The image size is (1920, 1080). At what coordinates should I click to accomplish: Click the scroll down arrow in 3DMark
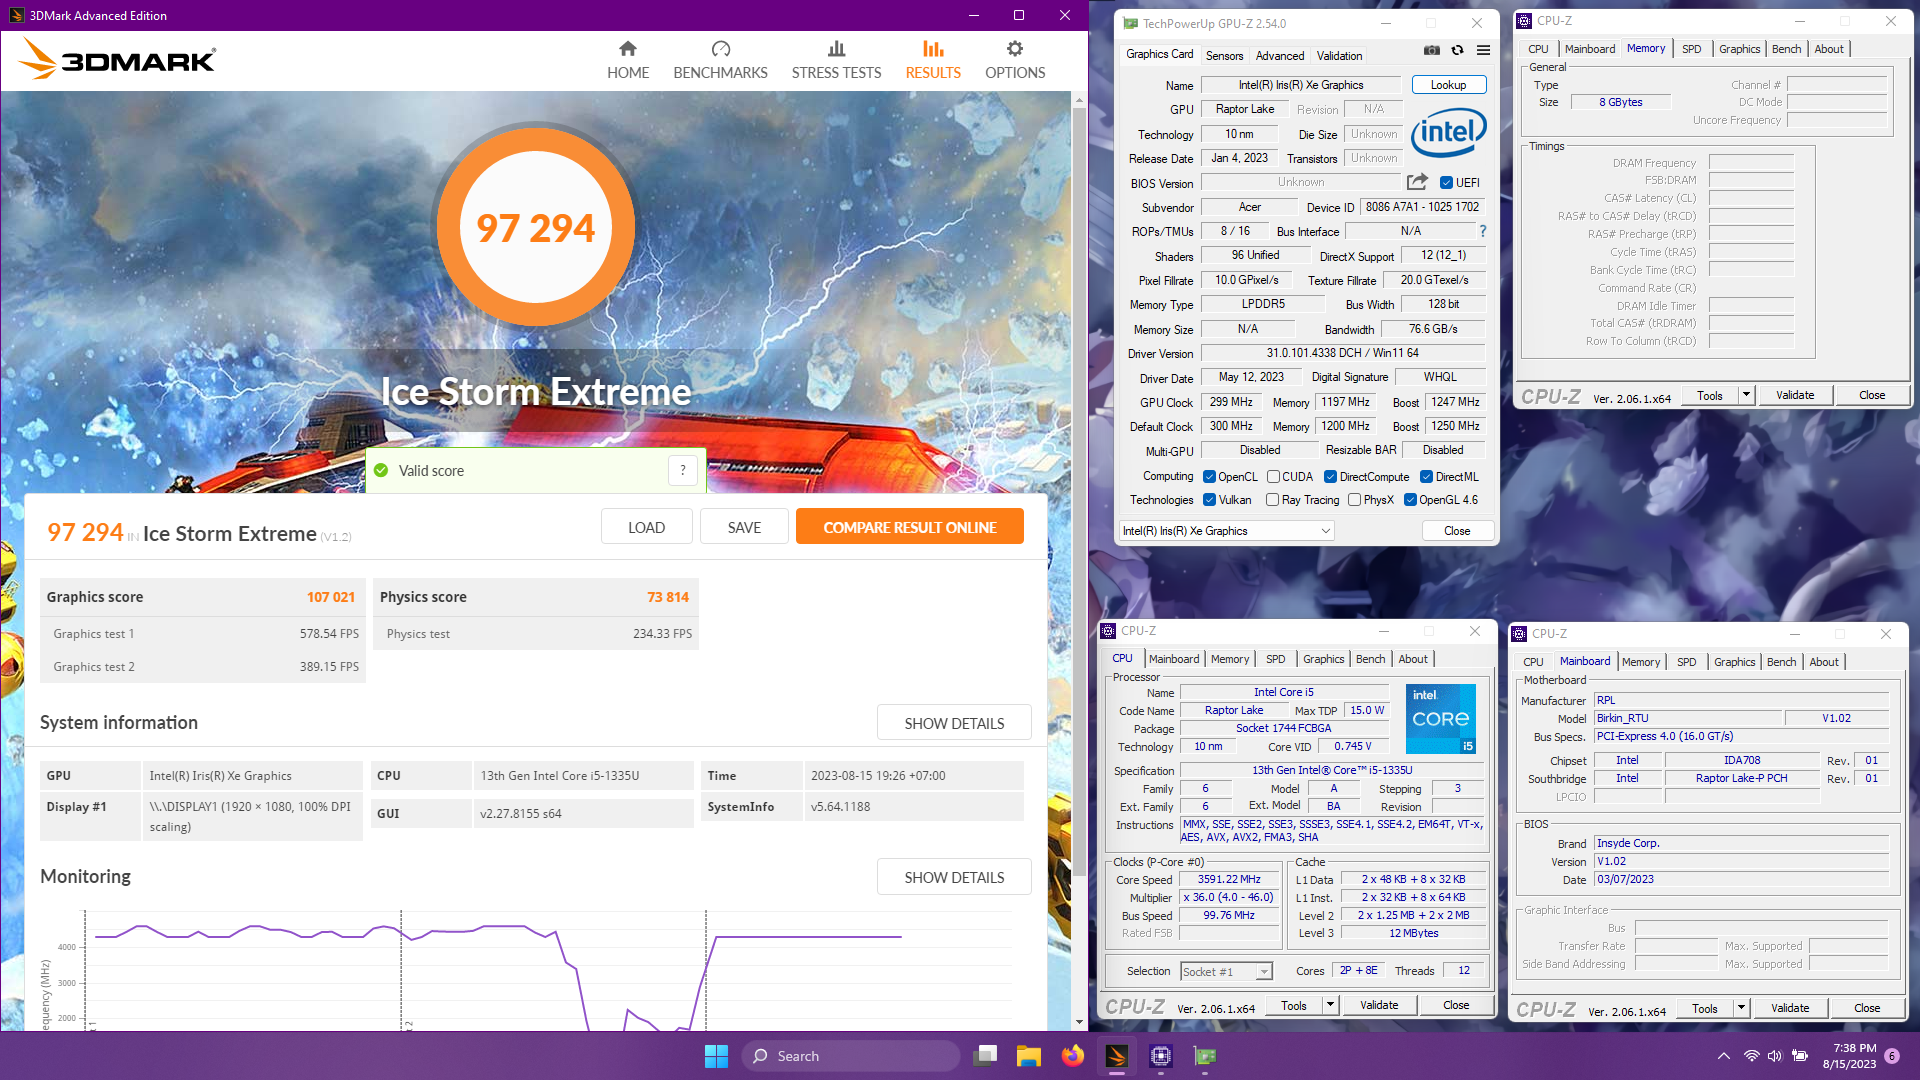(x=1079, y=1022)
